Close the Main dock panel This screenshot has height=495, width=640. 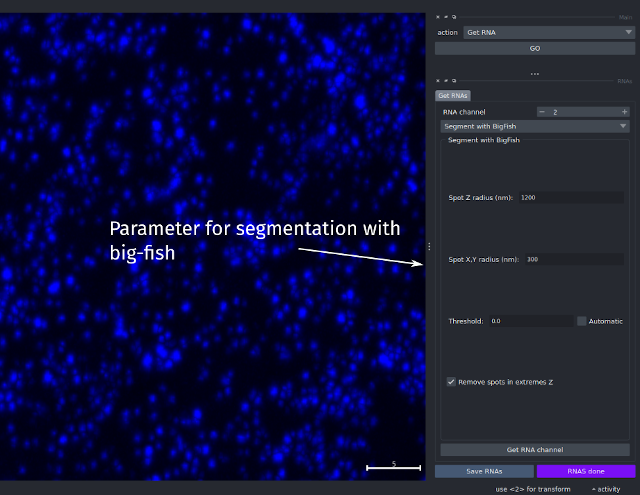438,17
